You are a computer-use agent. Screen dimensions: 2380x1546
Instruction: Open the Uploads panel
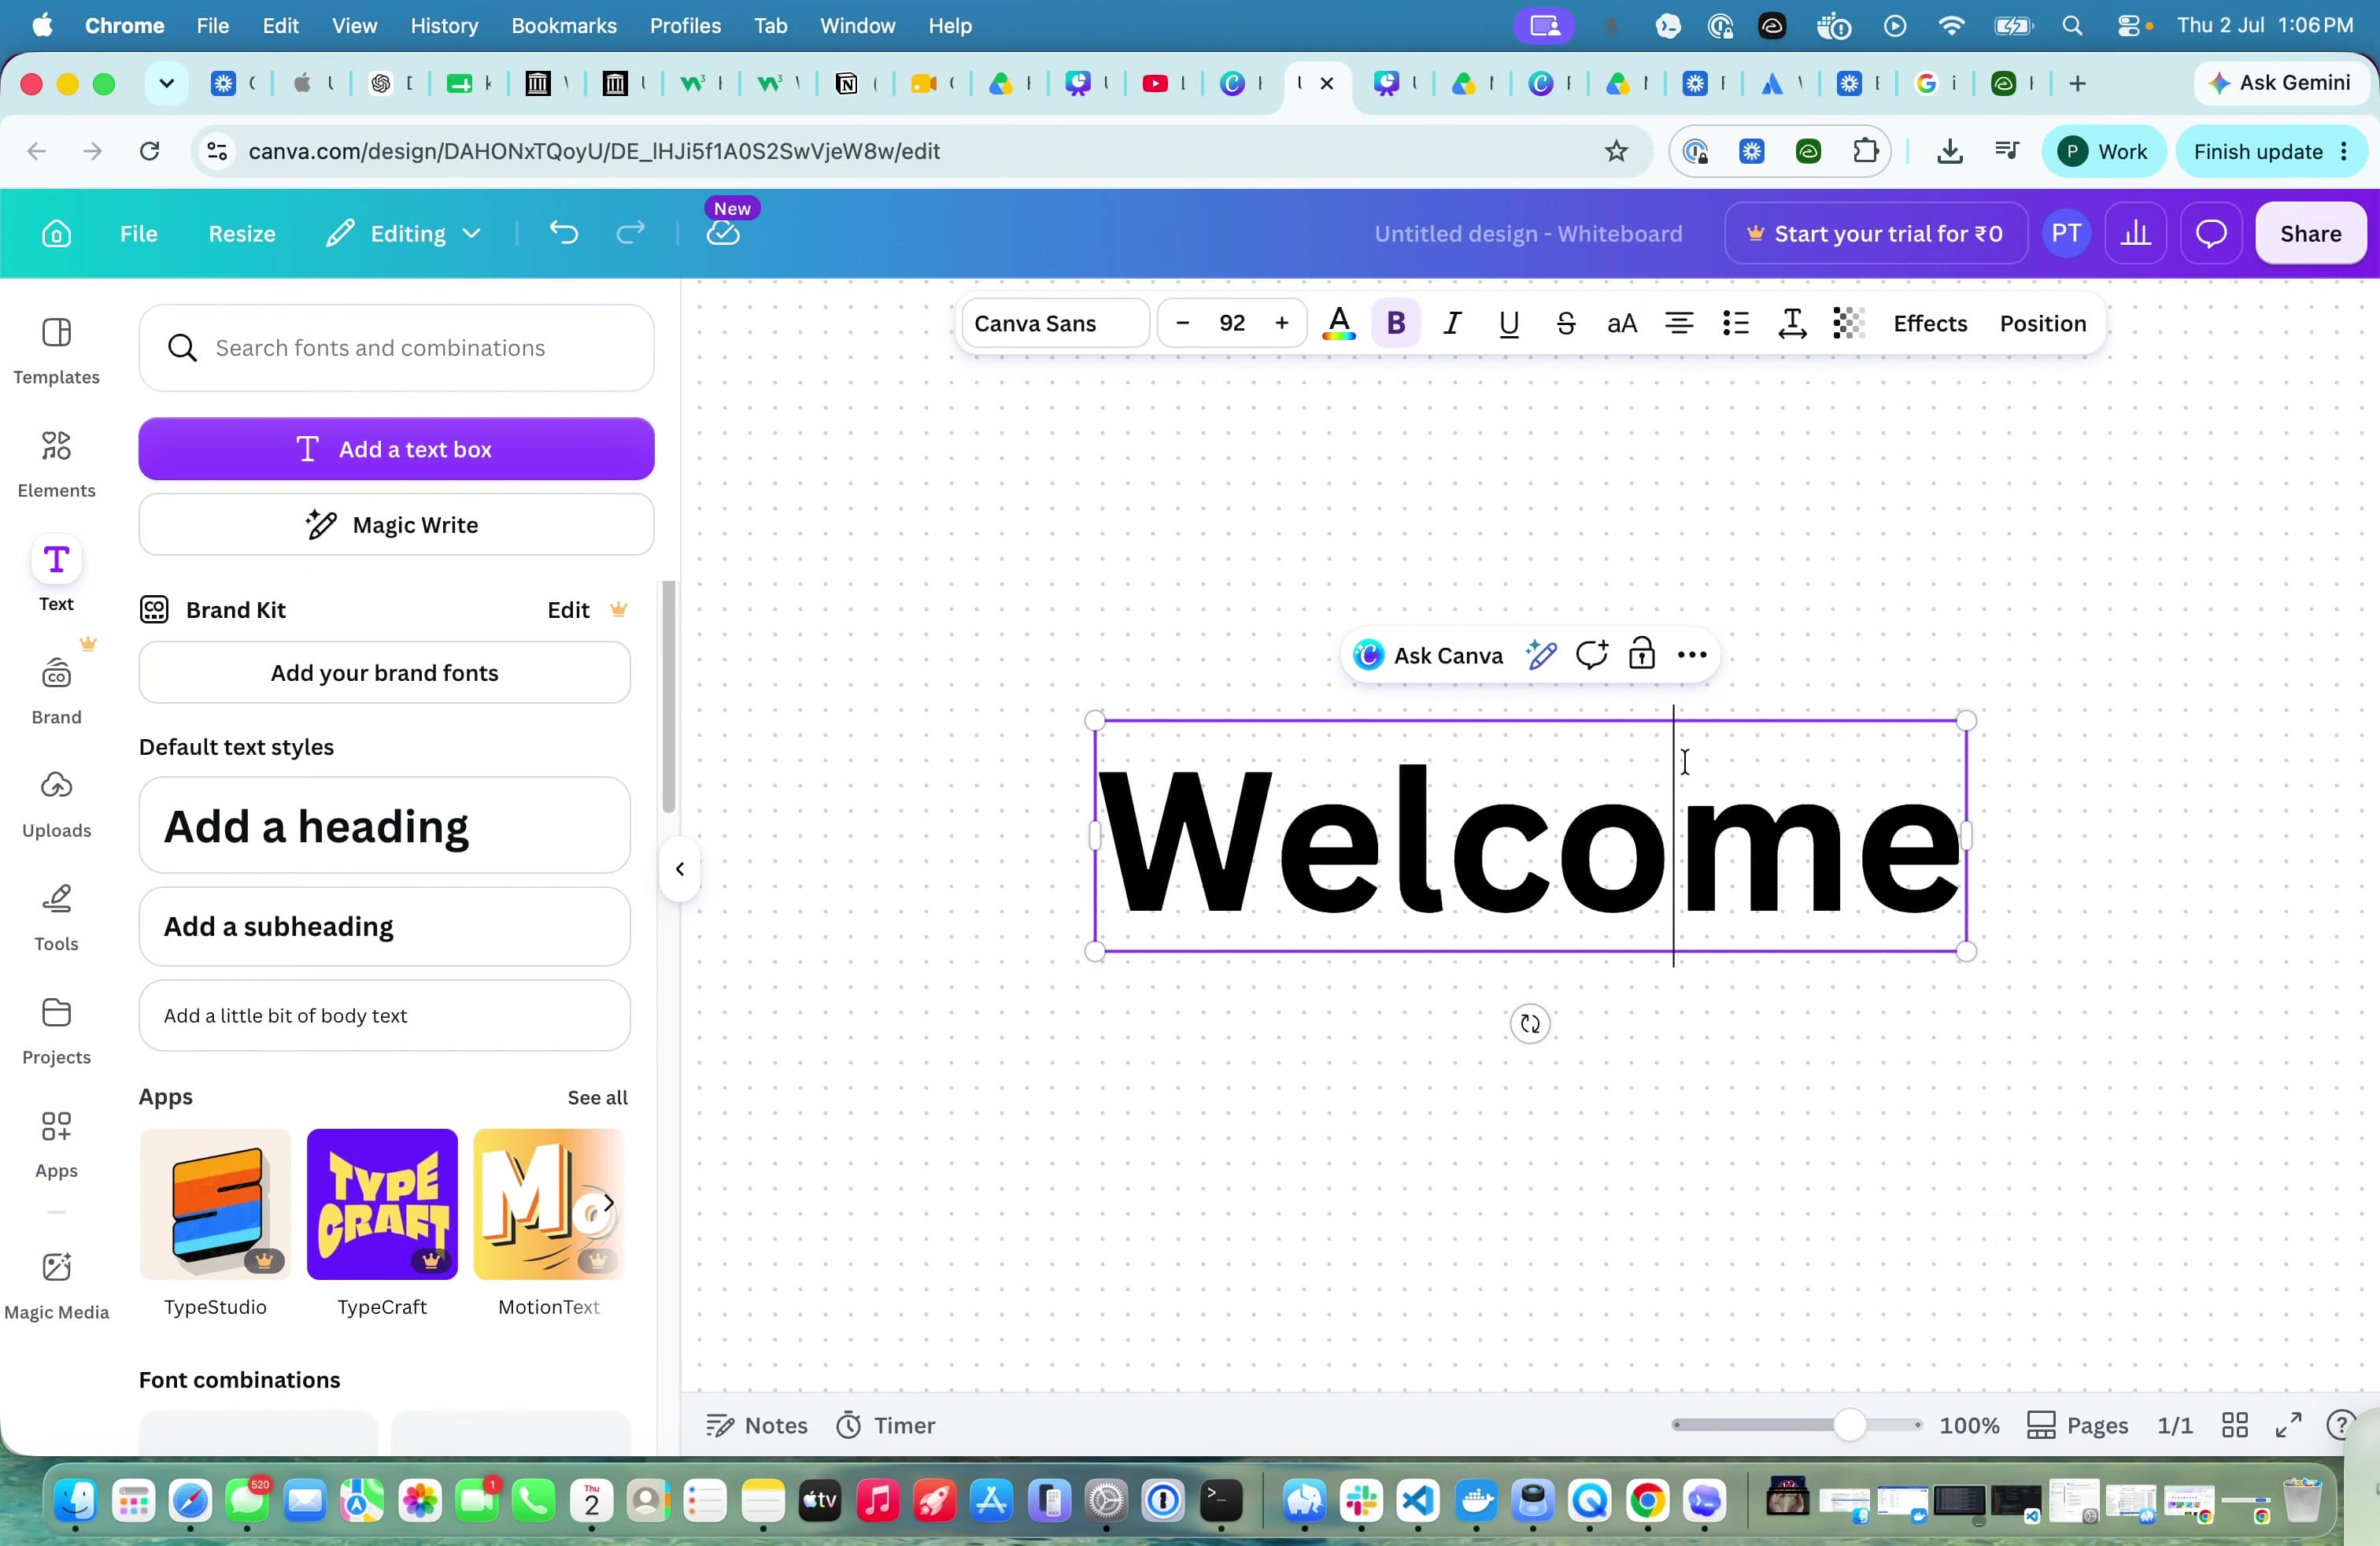pos(56,803)
